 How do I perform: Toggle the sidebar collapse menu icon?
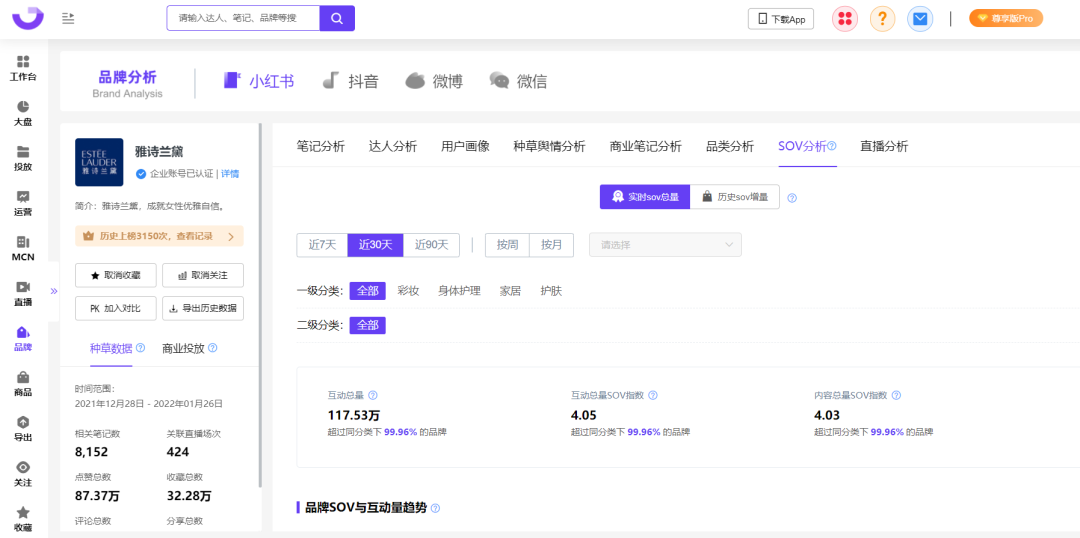click(68, 18)
